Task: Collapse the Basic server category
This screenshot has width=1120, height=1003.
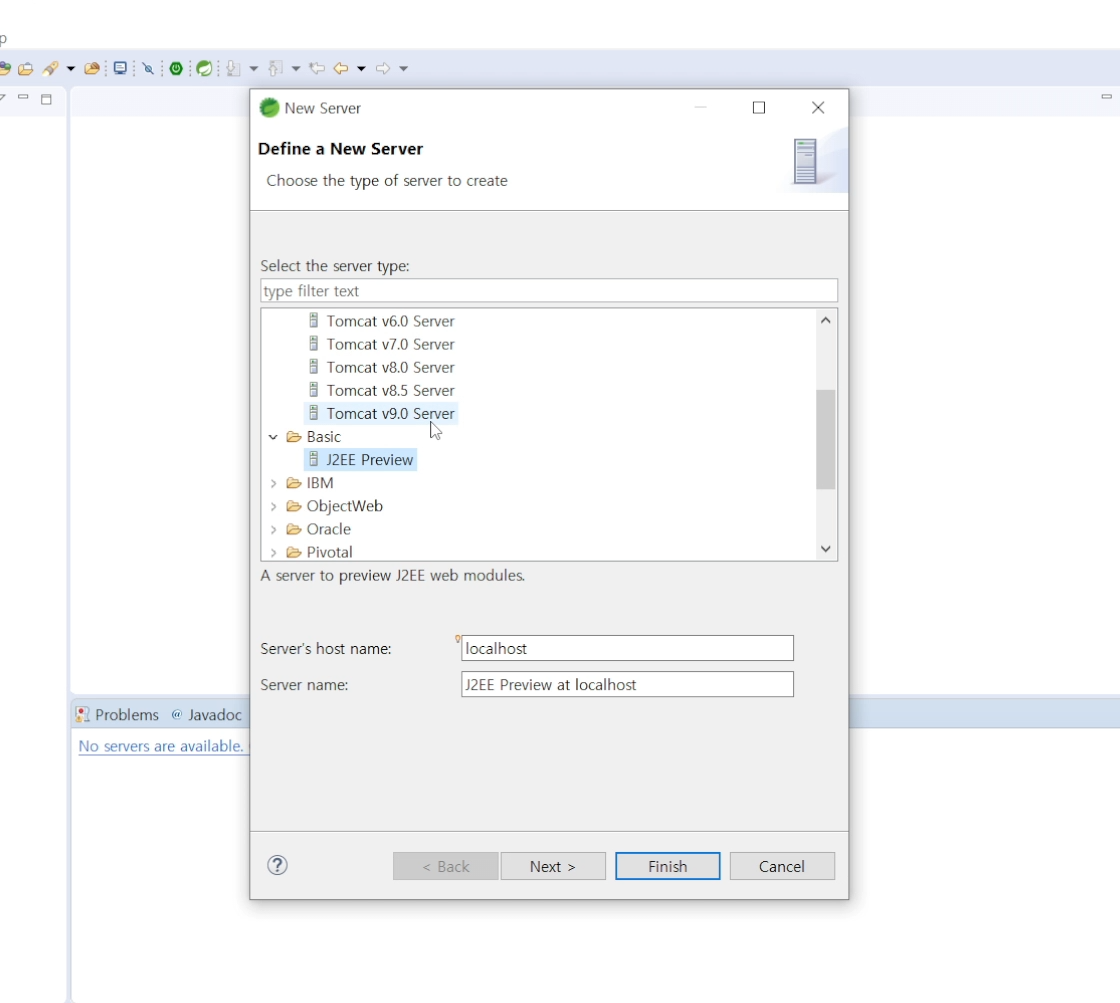Action: [273, 436]
